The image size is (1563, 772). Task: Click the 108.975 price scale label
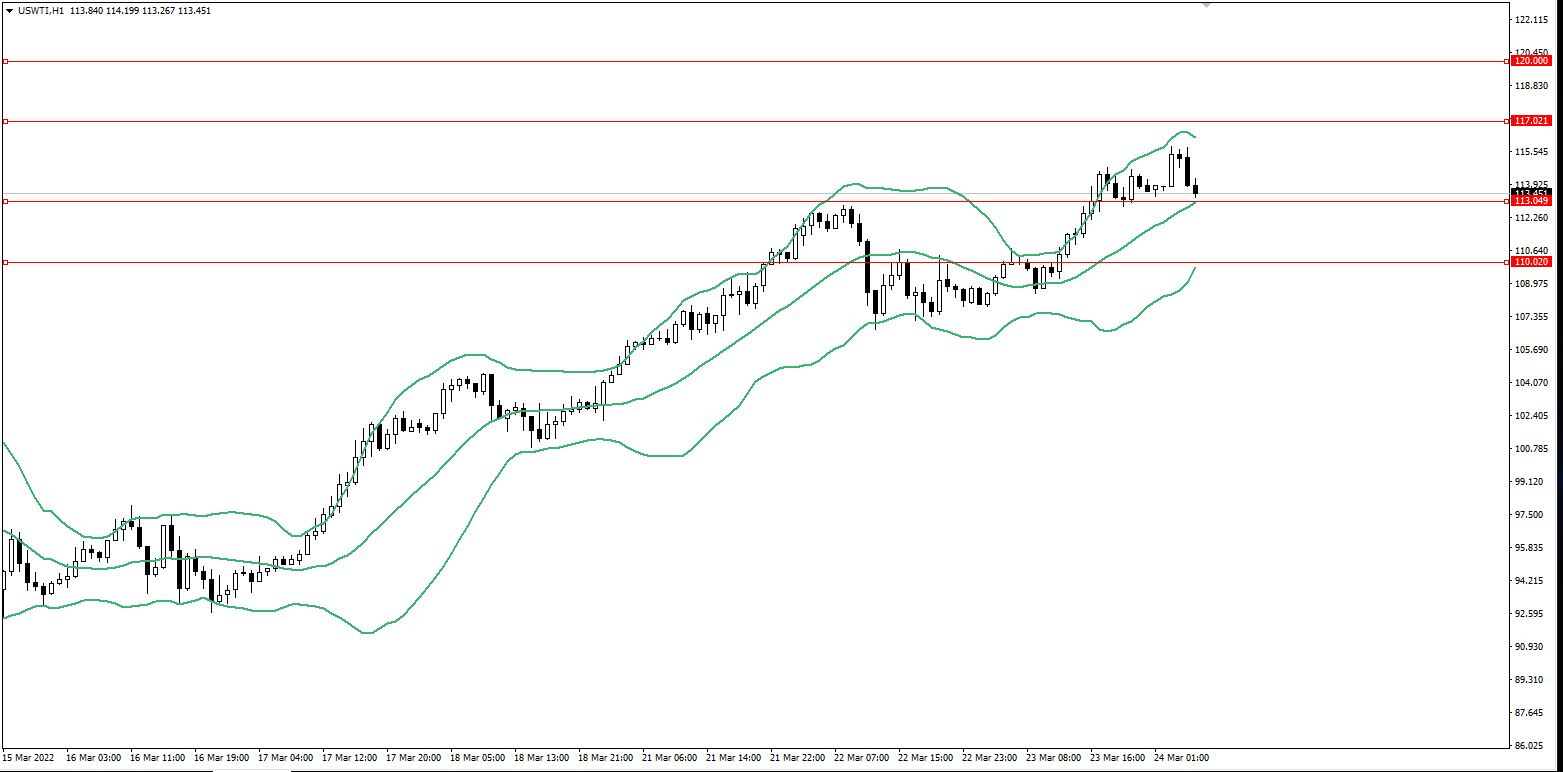click(1531, 284)
